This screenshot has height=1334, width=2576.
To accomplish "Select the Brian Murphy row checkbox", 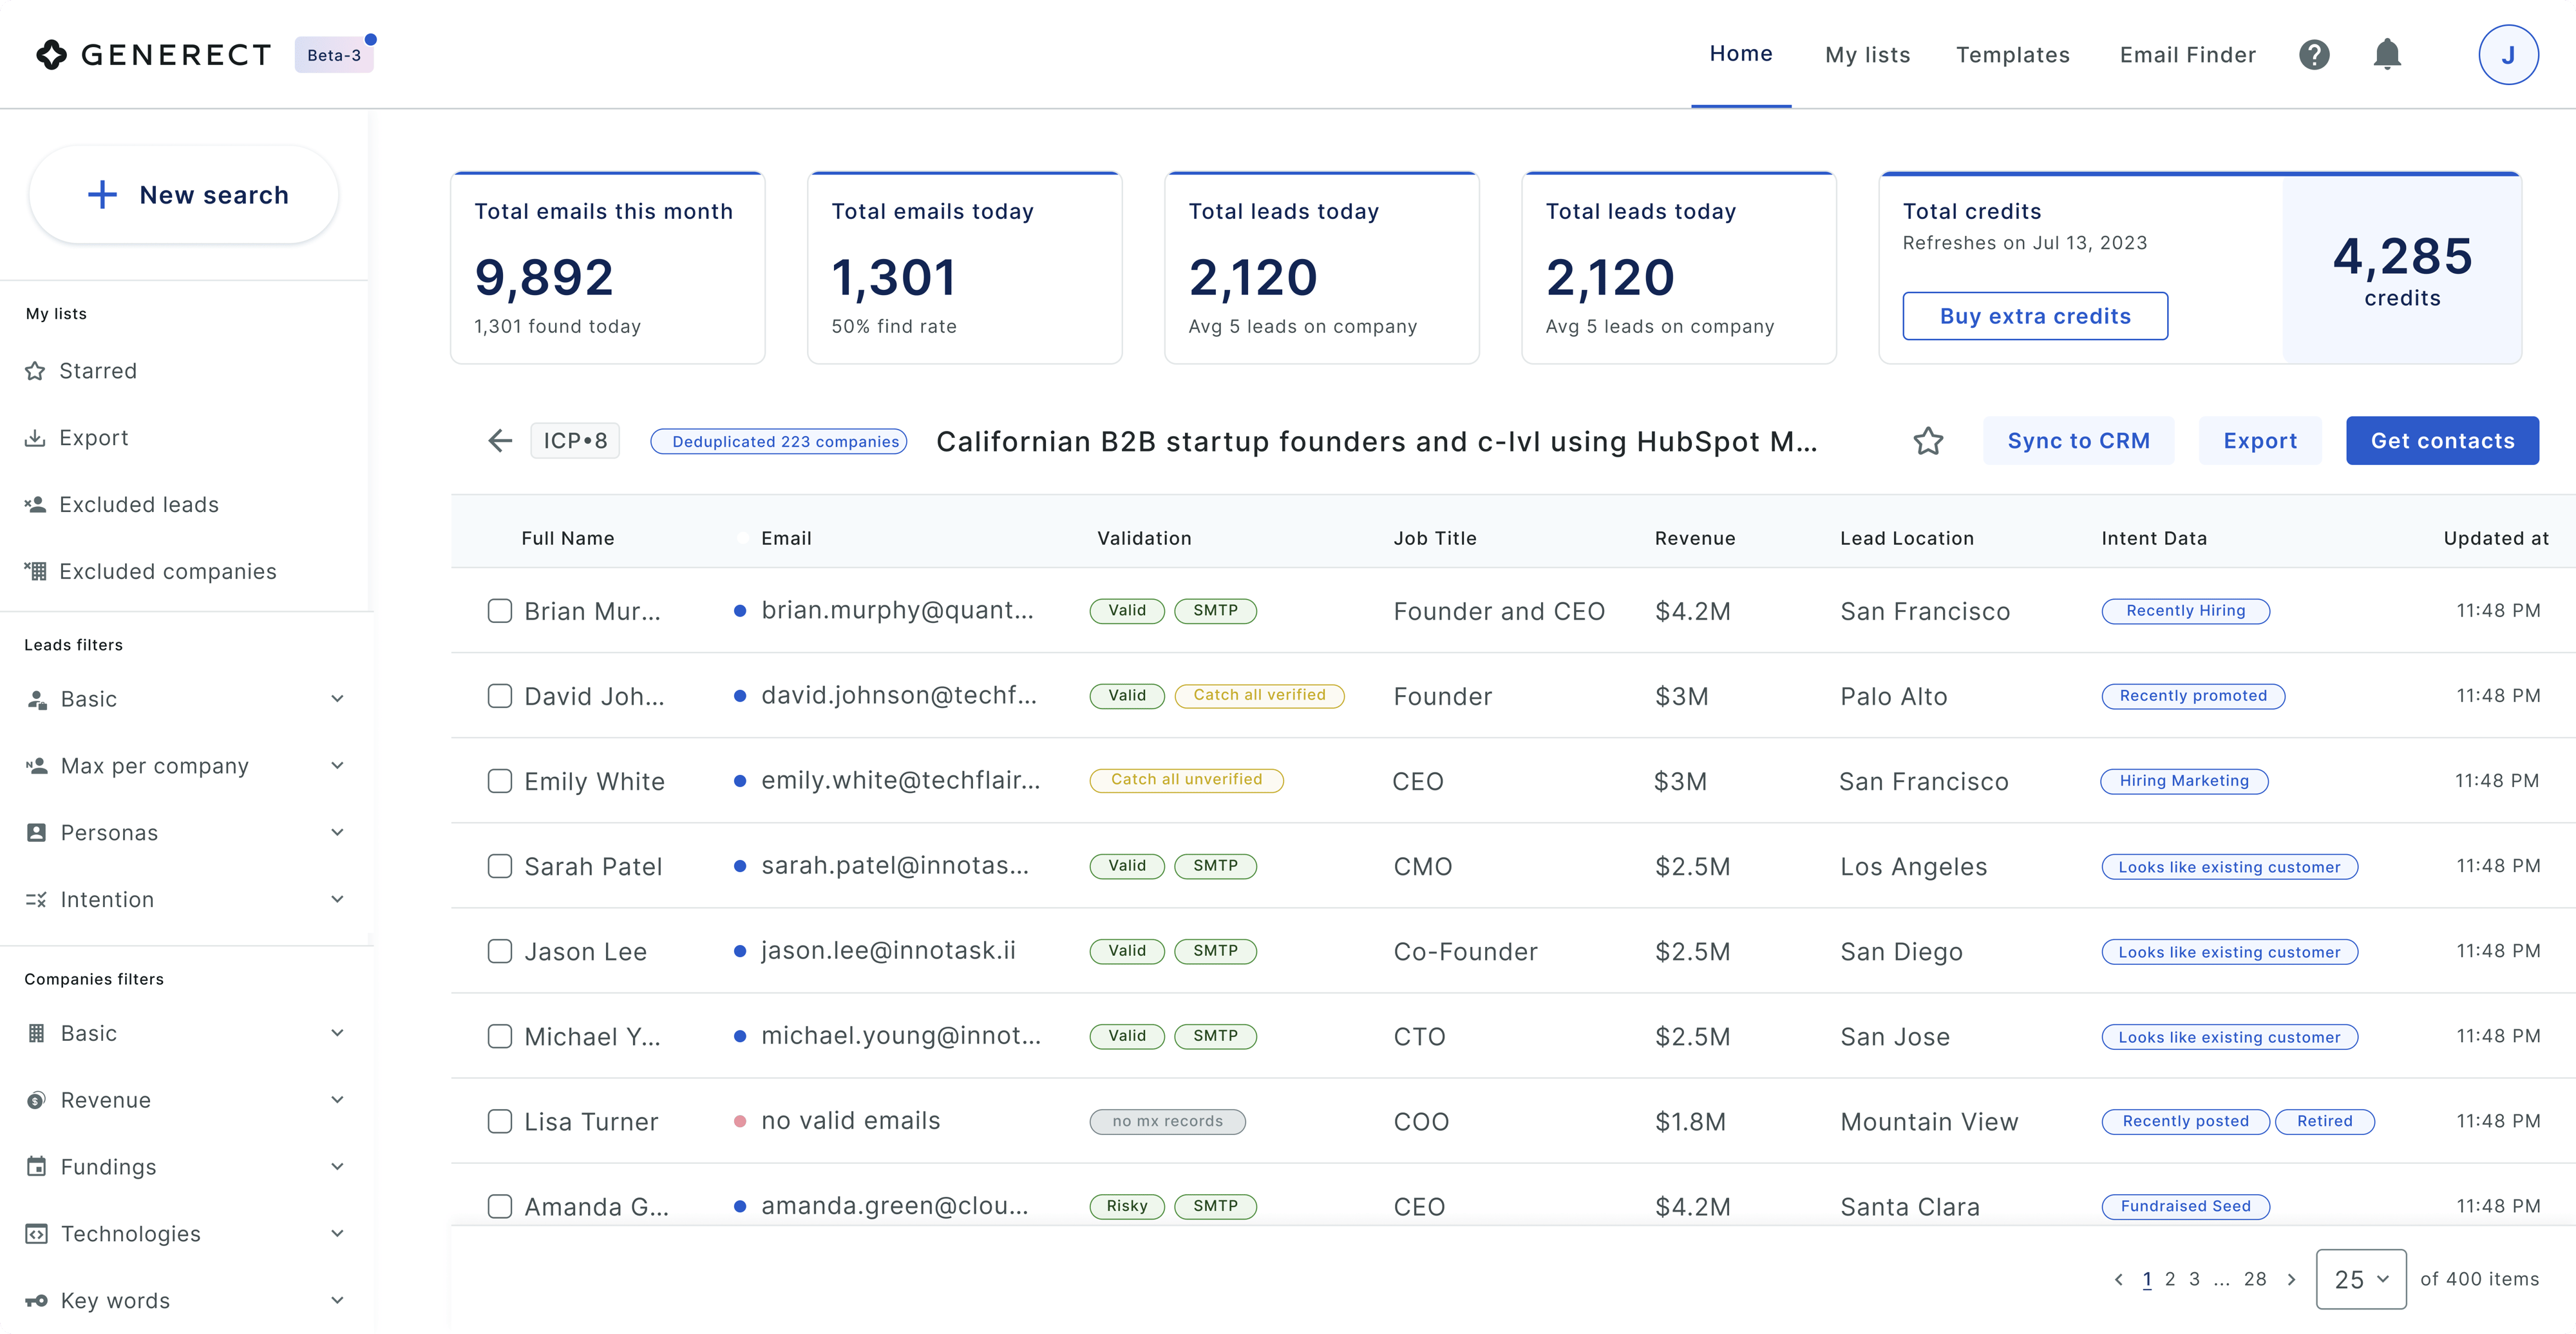I will (x=500, y=611).
